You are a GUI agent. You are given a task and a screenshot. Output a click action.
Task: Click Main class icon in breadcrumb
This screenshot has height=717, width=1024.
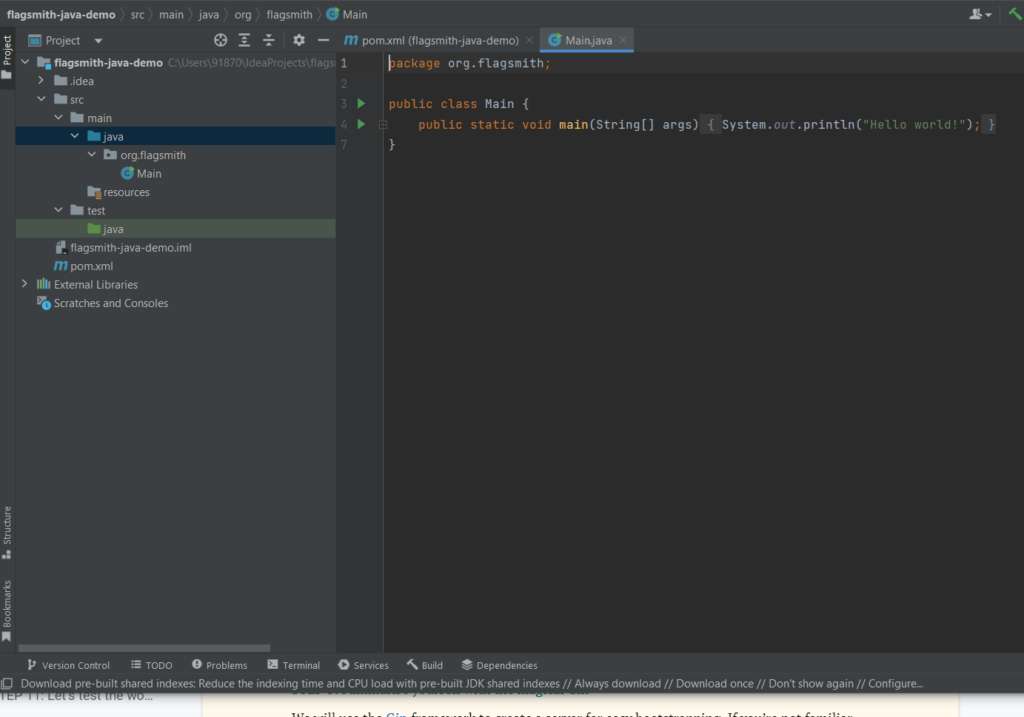[332, 14]
